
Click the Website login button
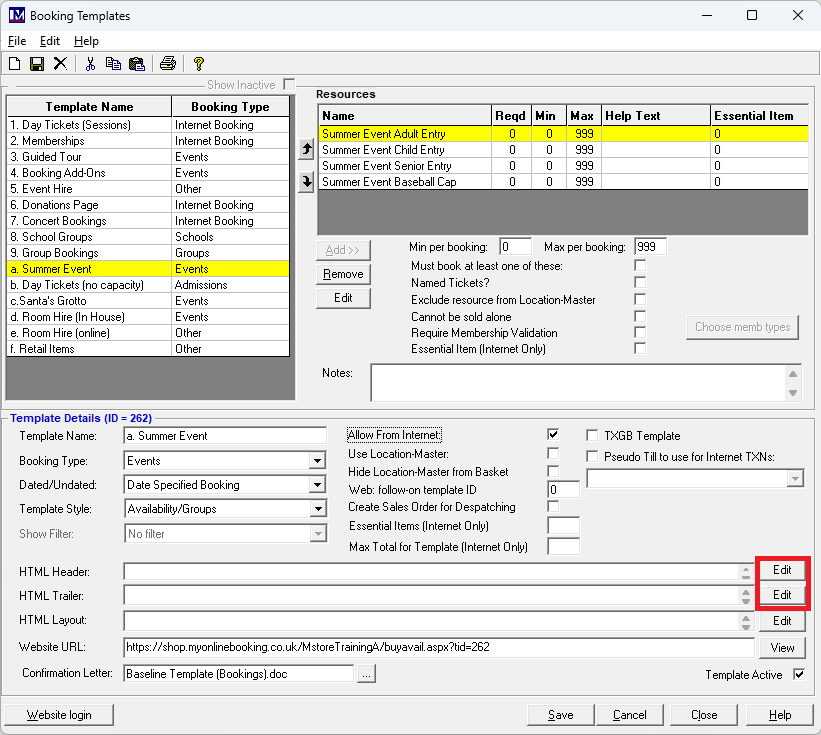point(59,715)
